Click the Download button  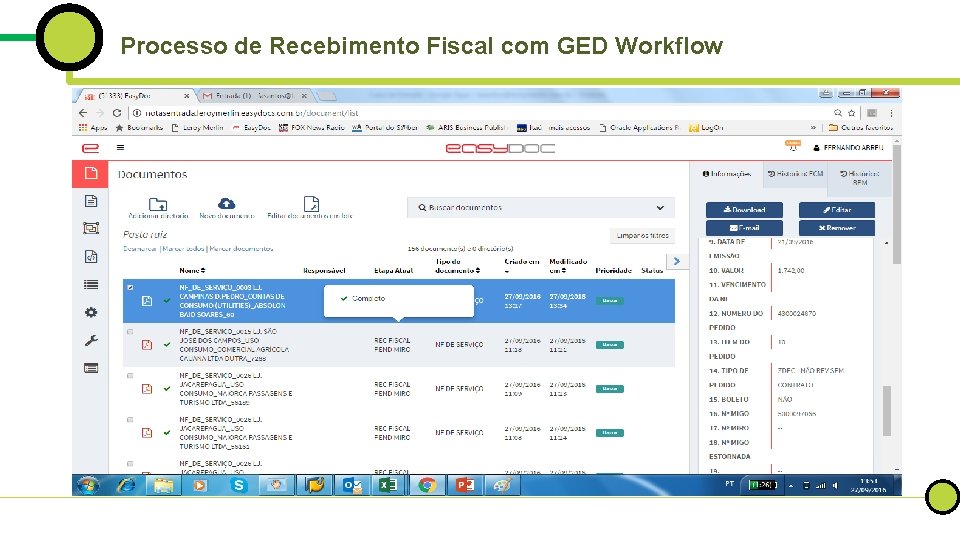pos(744,209)
